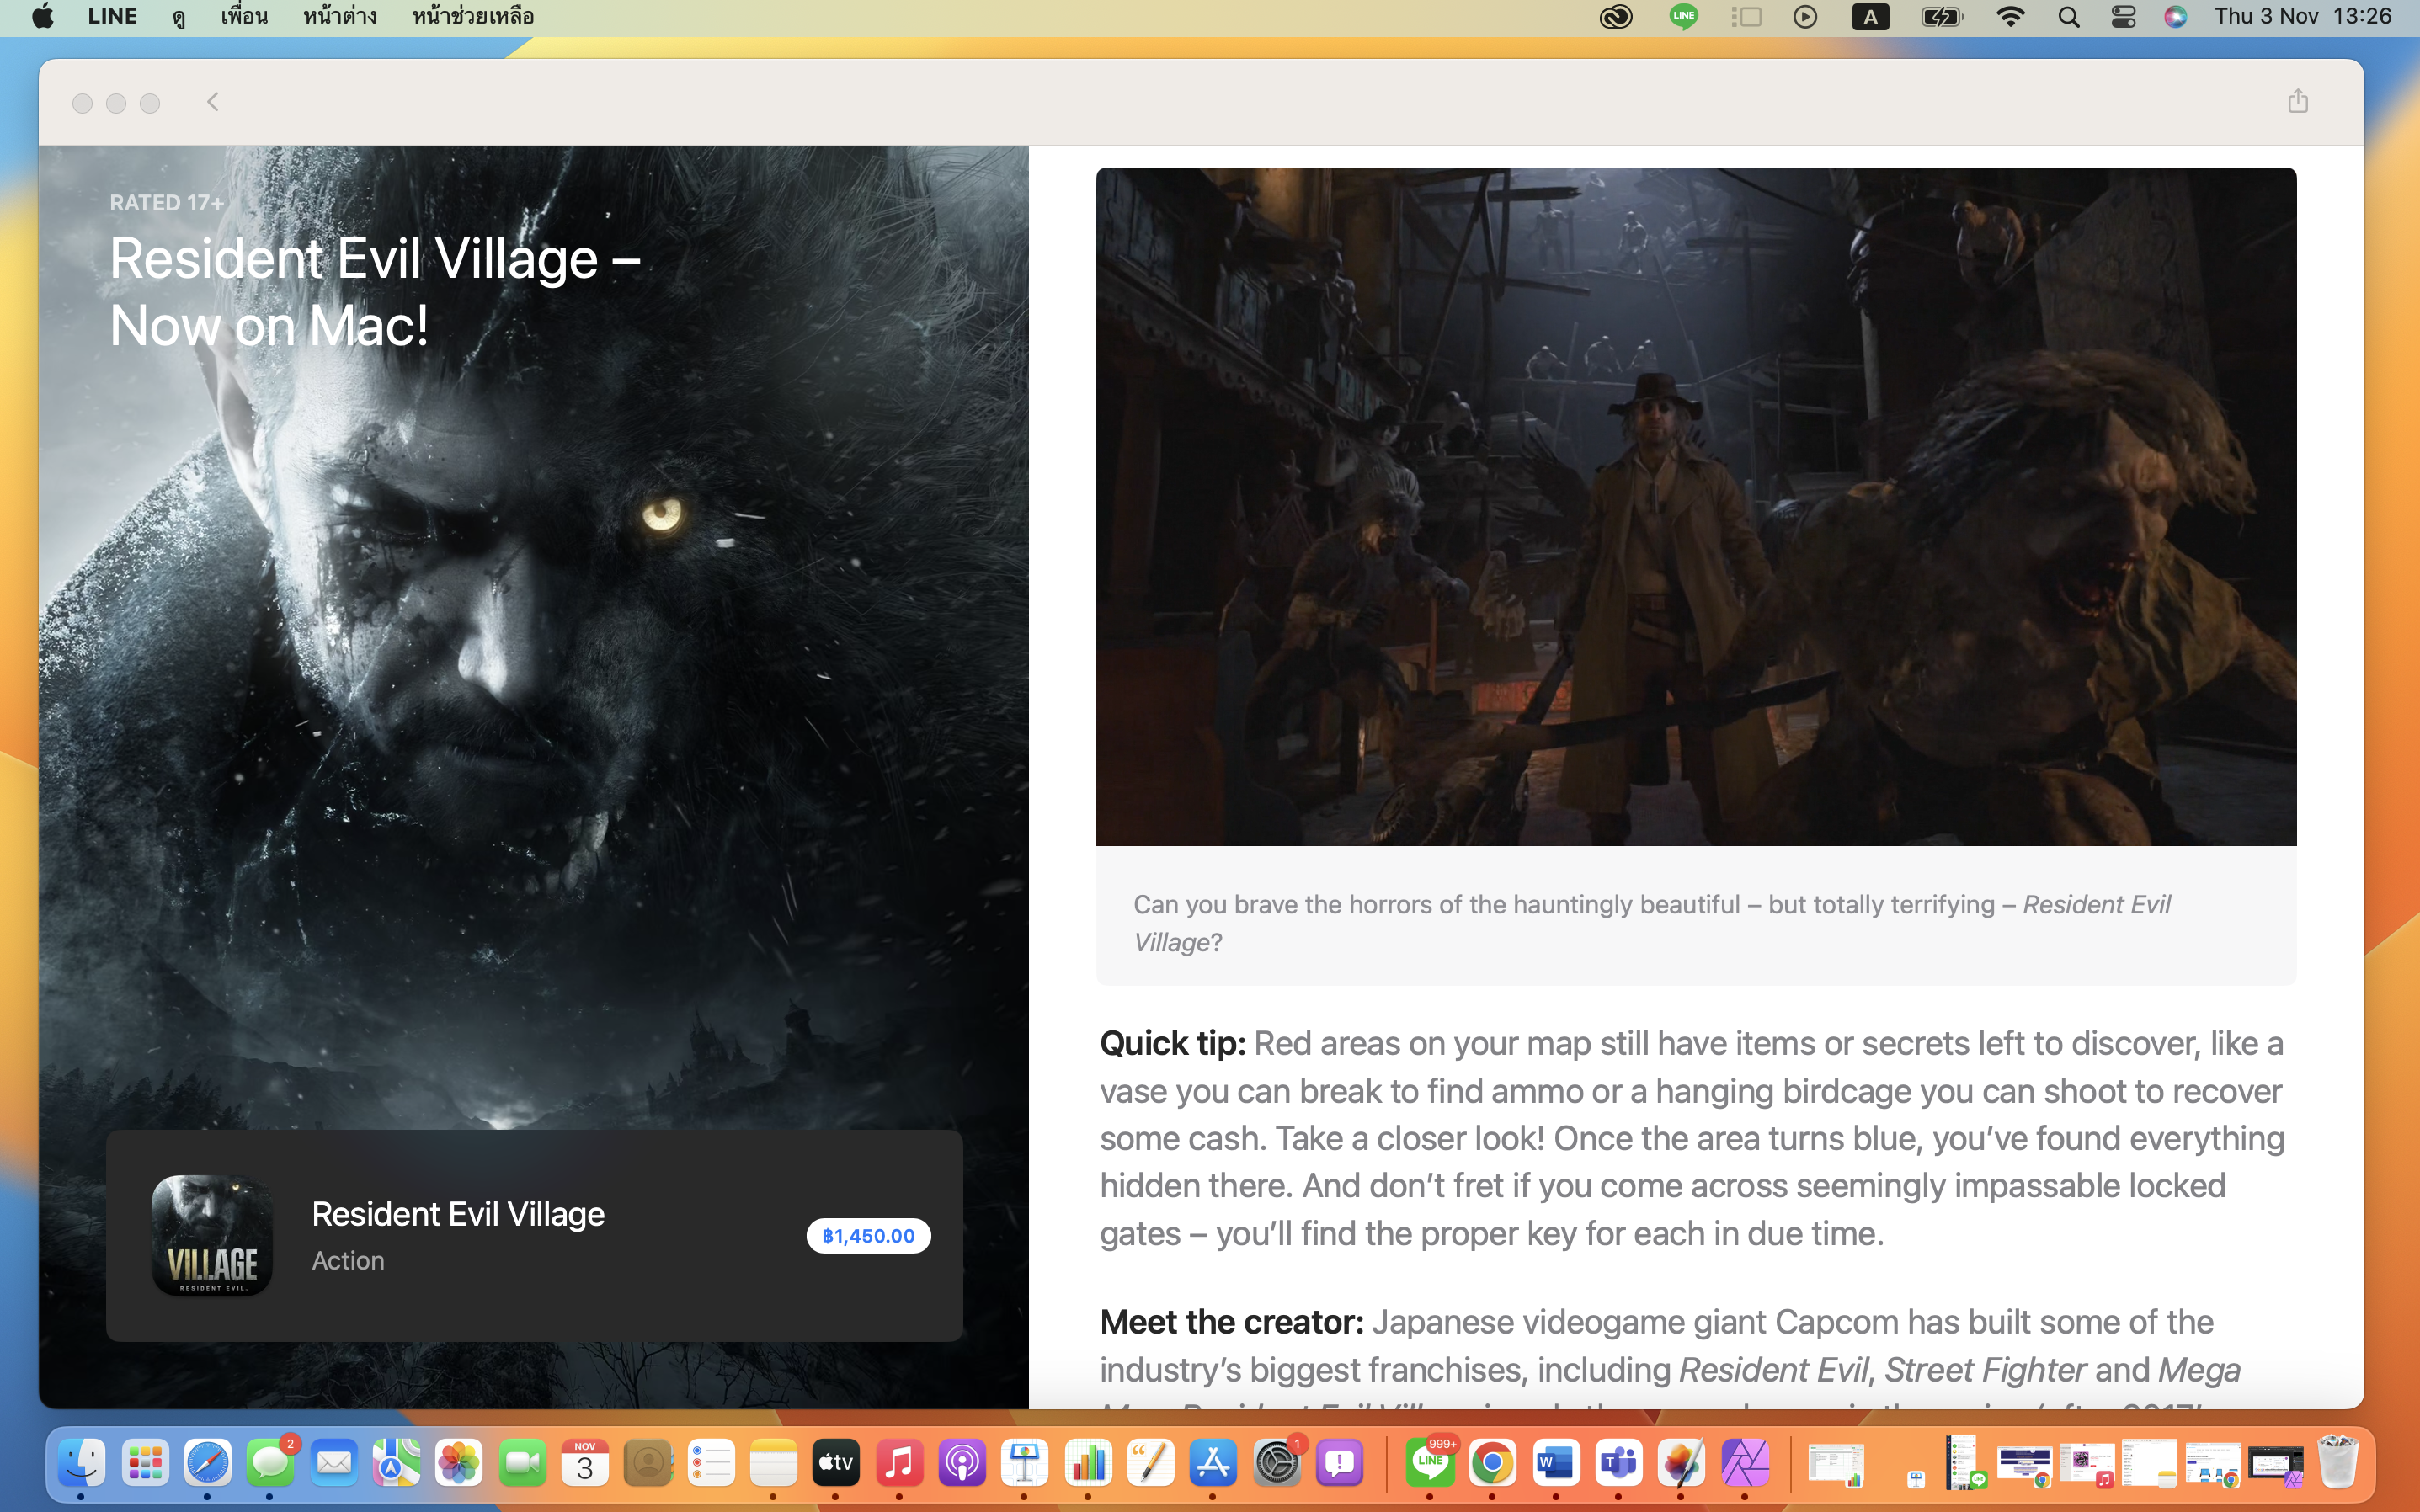2420x1512 pixels.
Task: Open Control Center from the menu bar
Action: [2123, 16]
